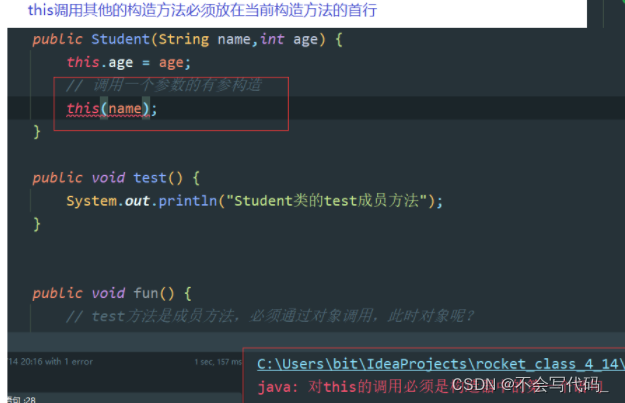The width and height of the screenshot is (625, 403).
Task: Click the comment starting with // test方法是成员方法
Action: (x=270, y=317)
